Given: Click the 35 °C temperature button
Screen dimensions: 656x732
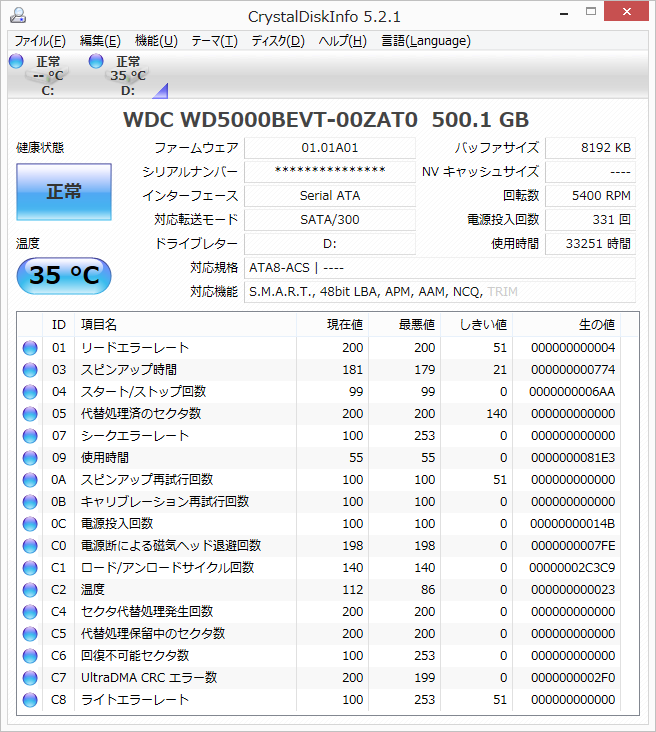Looking at the screenshot, I should click(64, 275).
